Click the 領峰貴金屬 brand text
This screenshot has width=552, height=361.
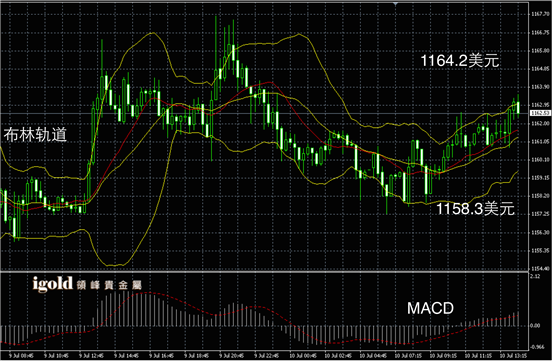point(109,285)
